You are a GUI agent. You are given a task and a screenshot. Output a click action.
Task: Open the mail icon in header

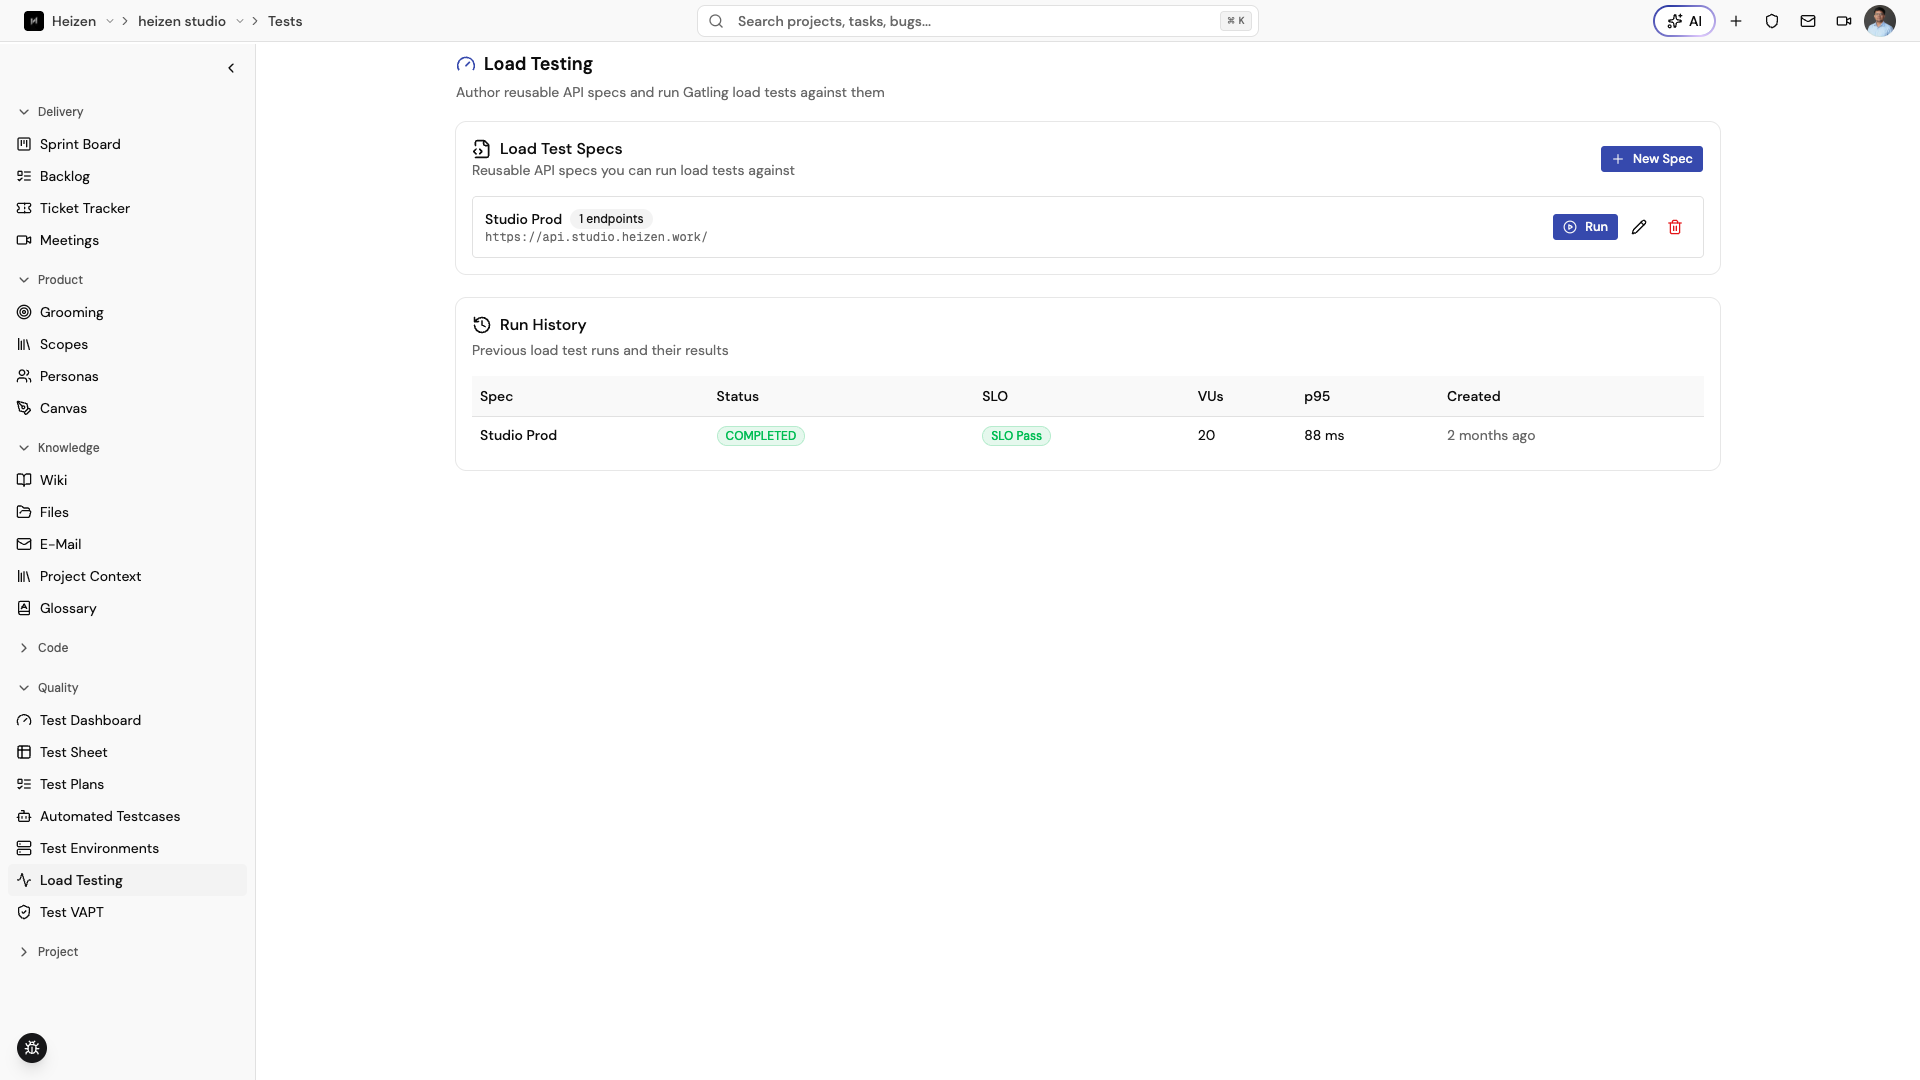pos(1808,21)
